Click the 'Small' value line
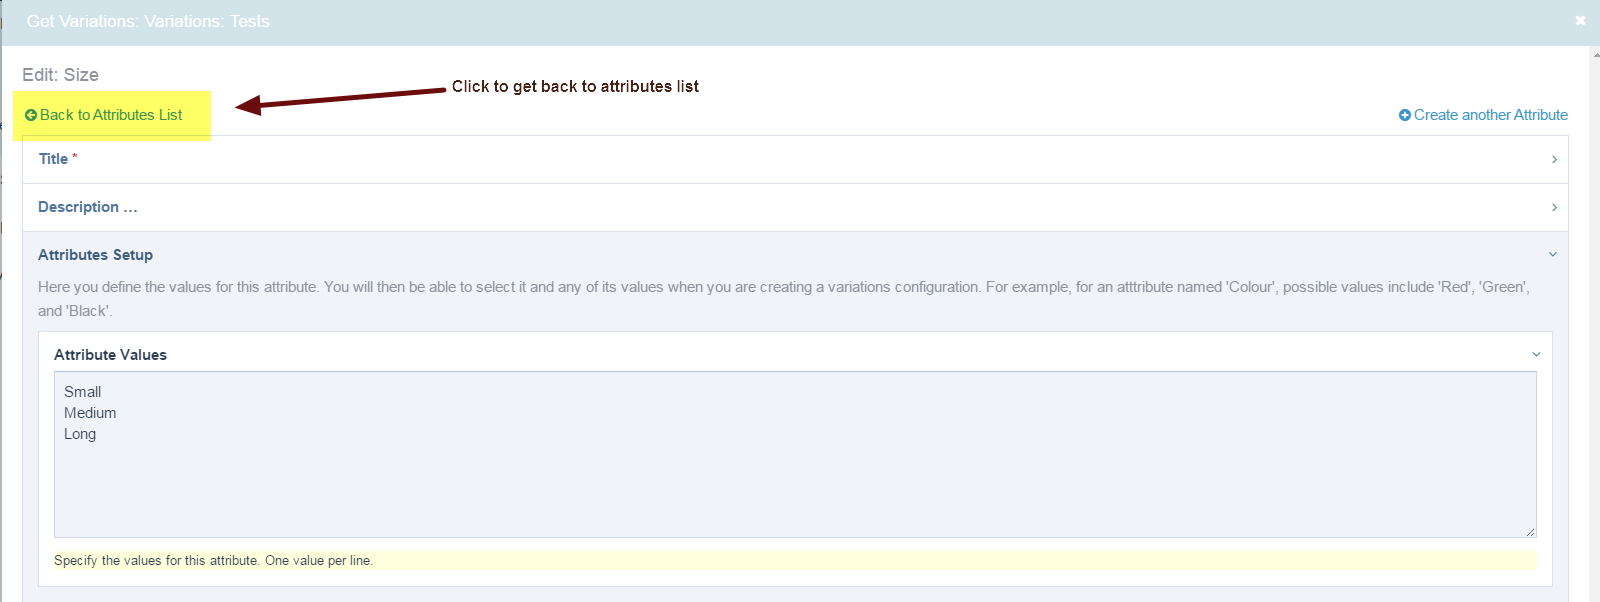This screenshot has height=602, width=1600. coord(83,392)
